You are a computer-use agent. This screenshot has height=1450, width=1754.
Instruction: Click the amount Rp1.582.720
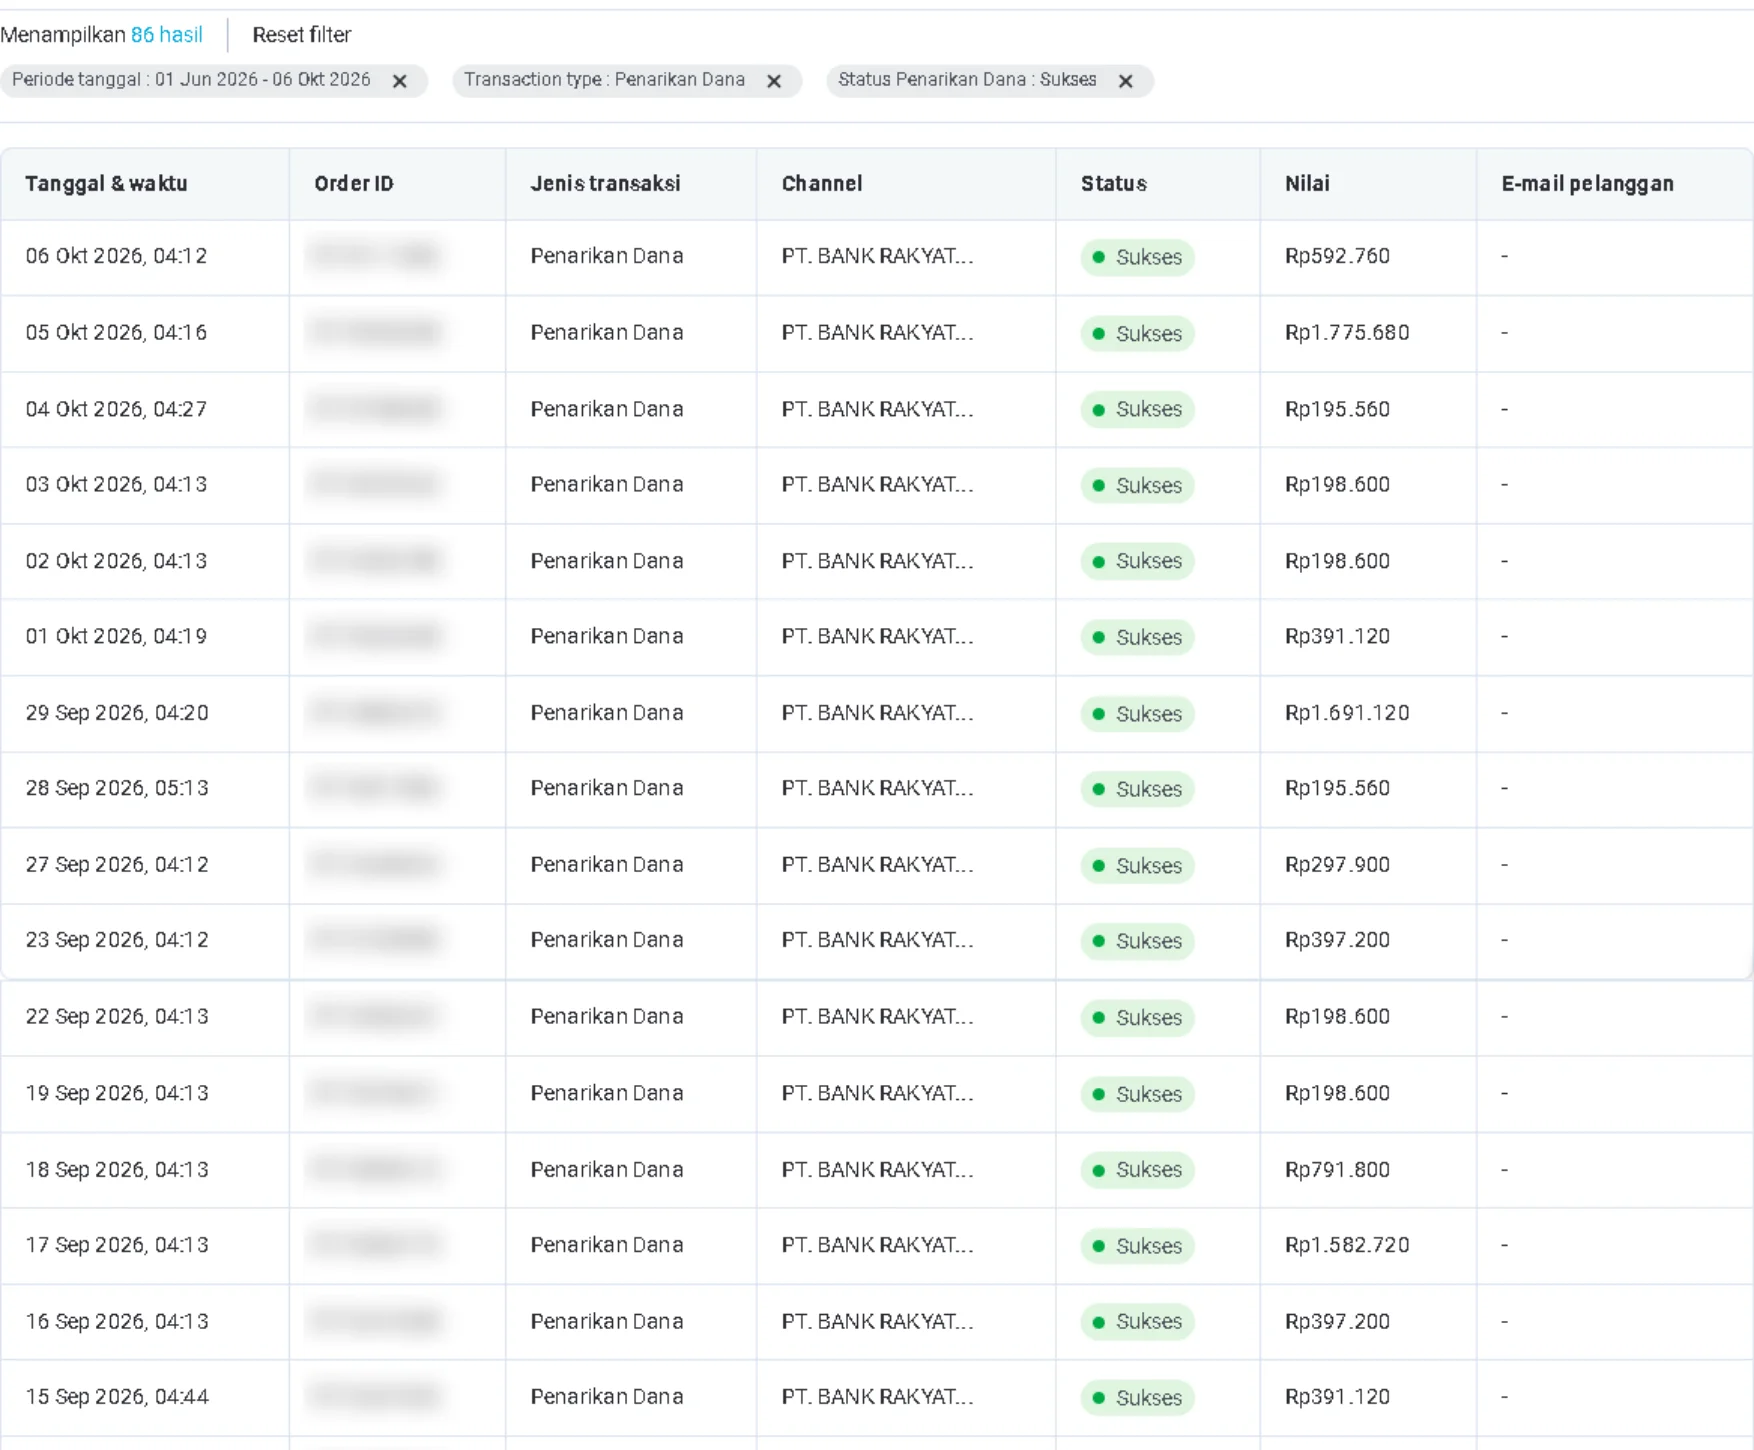point(1347,1245)
